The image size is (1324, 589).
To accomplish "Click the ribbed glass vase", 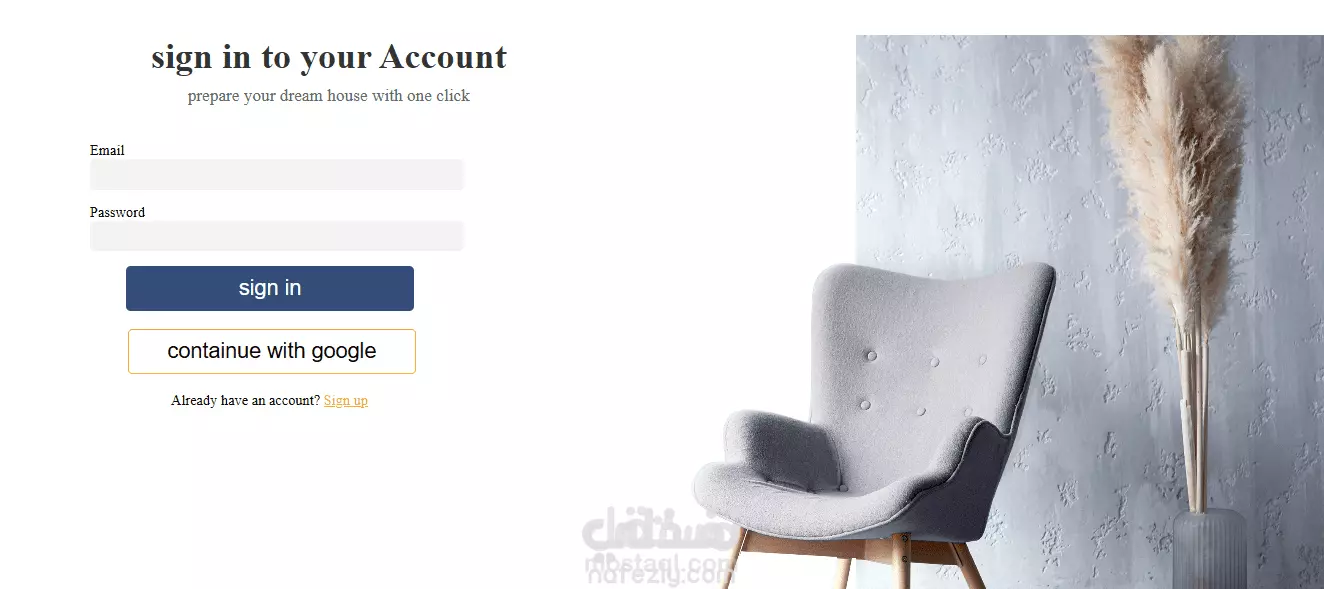I will point(1210,548).
